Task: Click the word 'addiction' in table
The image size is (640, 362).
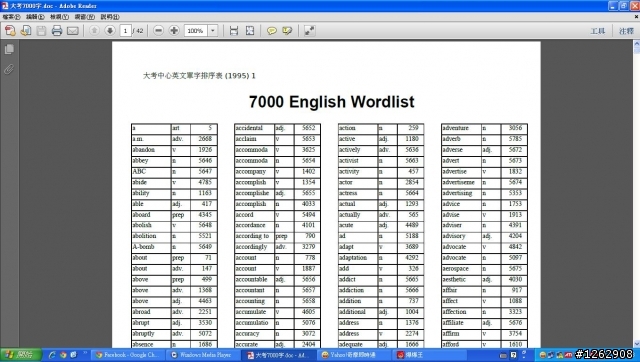Action: click(351, 290)
